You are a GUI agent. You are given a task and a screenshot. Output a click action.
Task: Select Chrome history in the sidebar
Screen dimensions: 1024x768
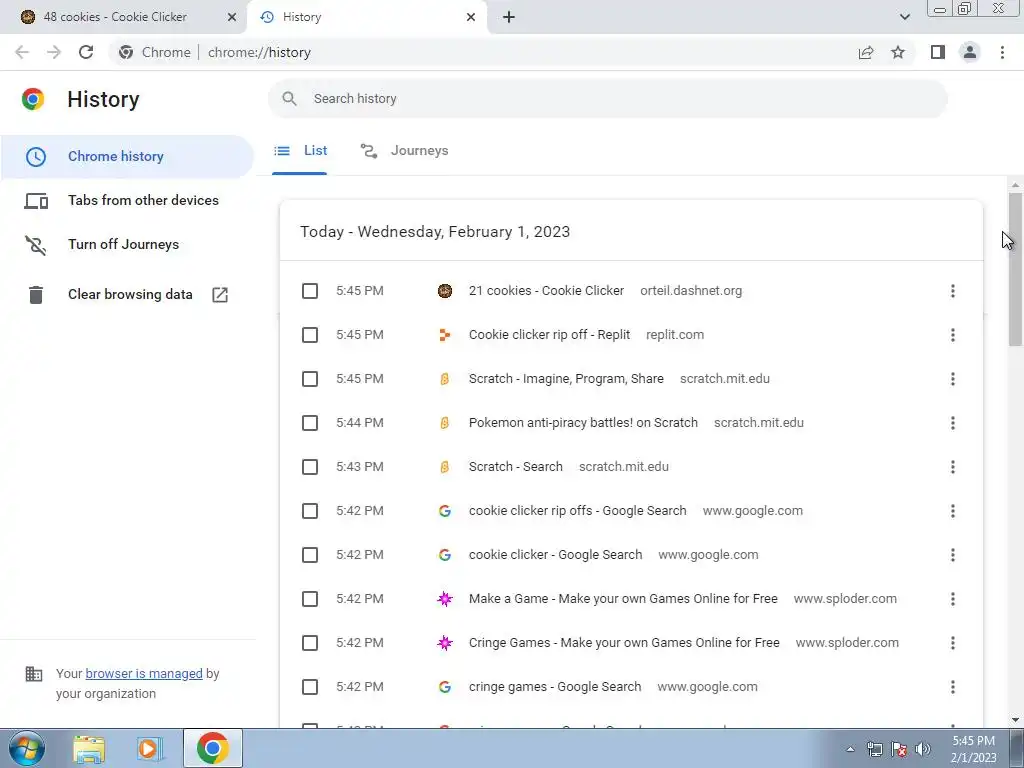pyautogui.click(x=127, y=157)
